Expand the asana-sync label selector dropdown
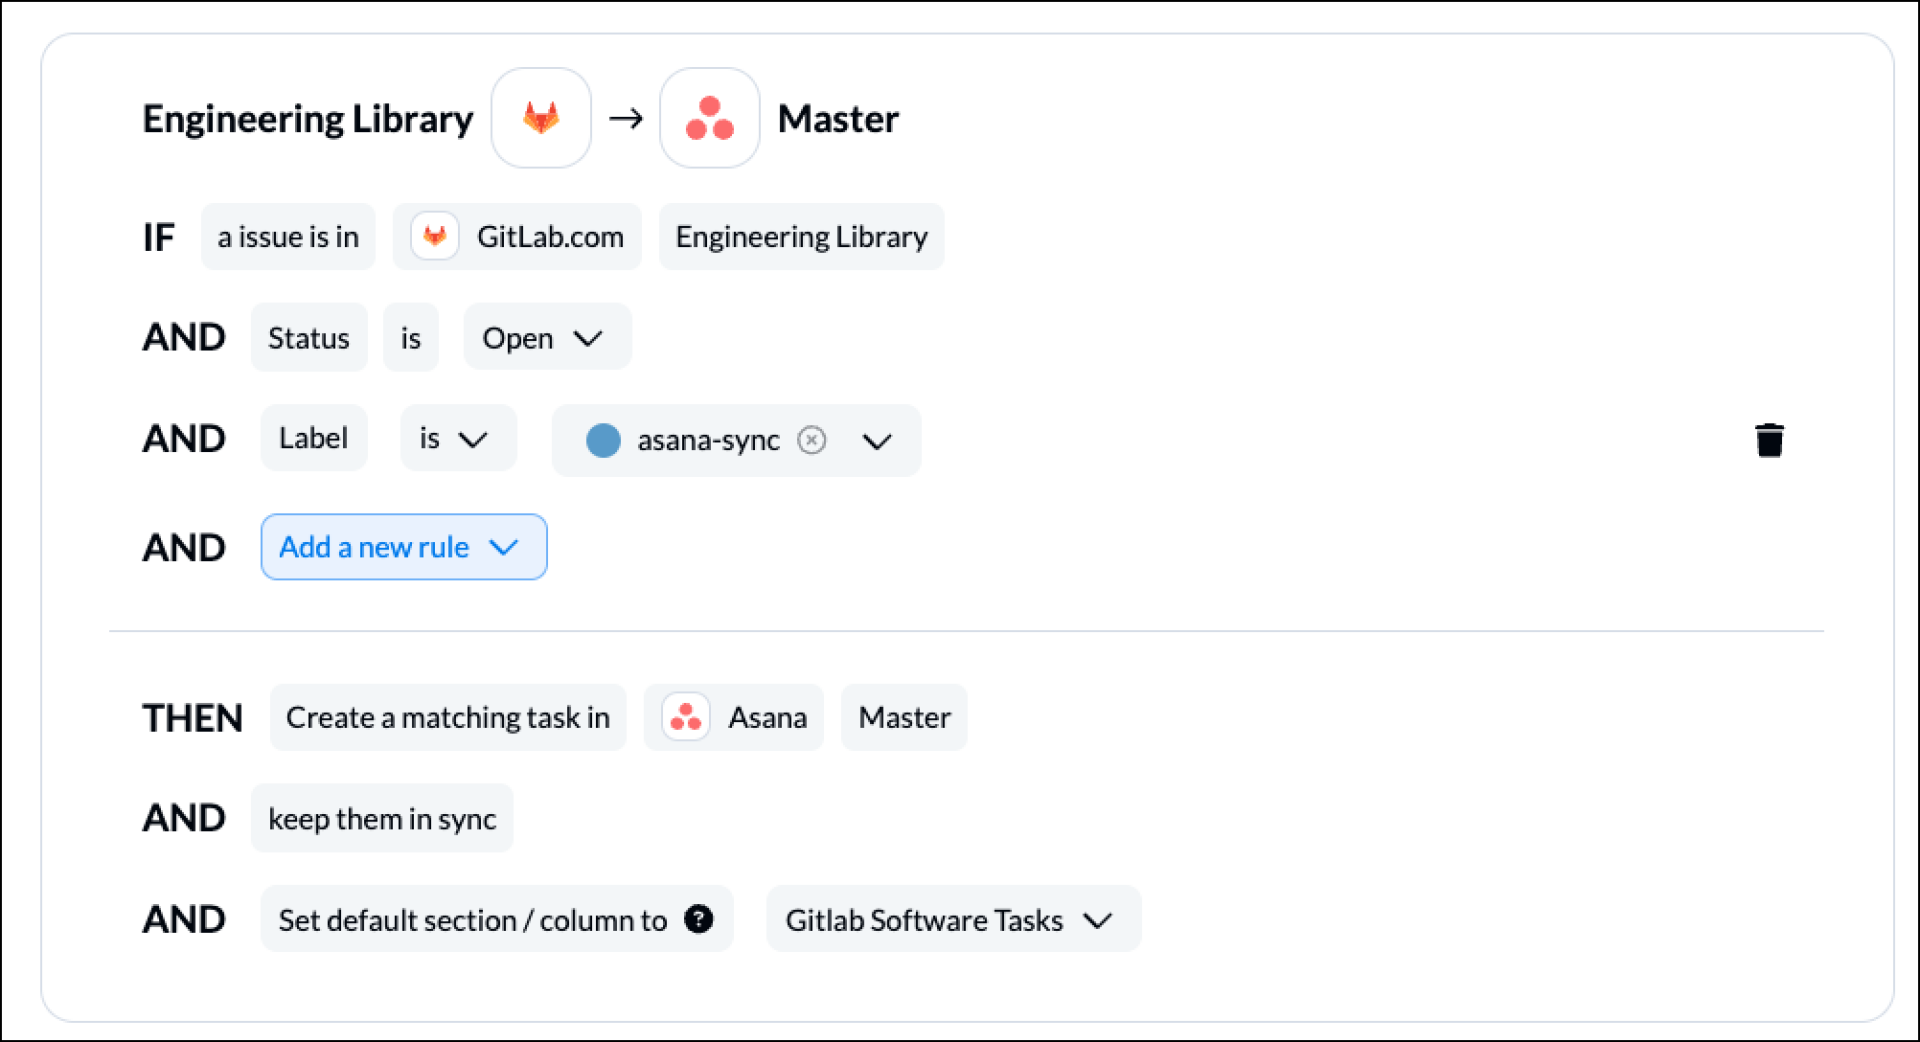1920x1042 pixels. [x=877, y=441]
